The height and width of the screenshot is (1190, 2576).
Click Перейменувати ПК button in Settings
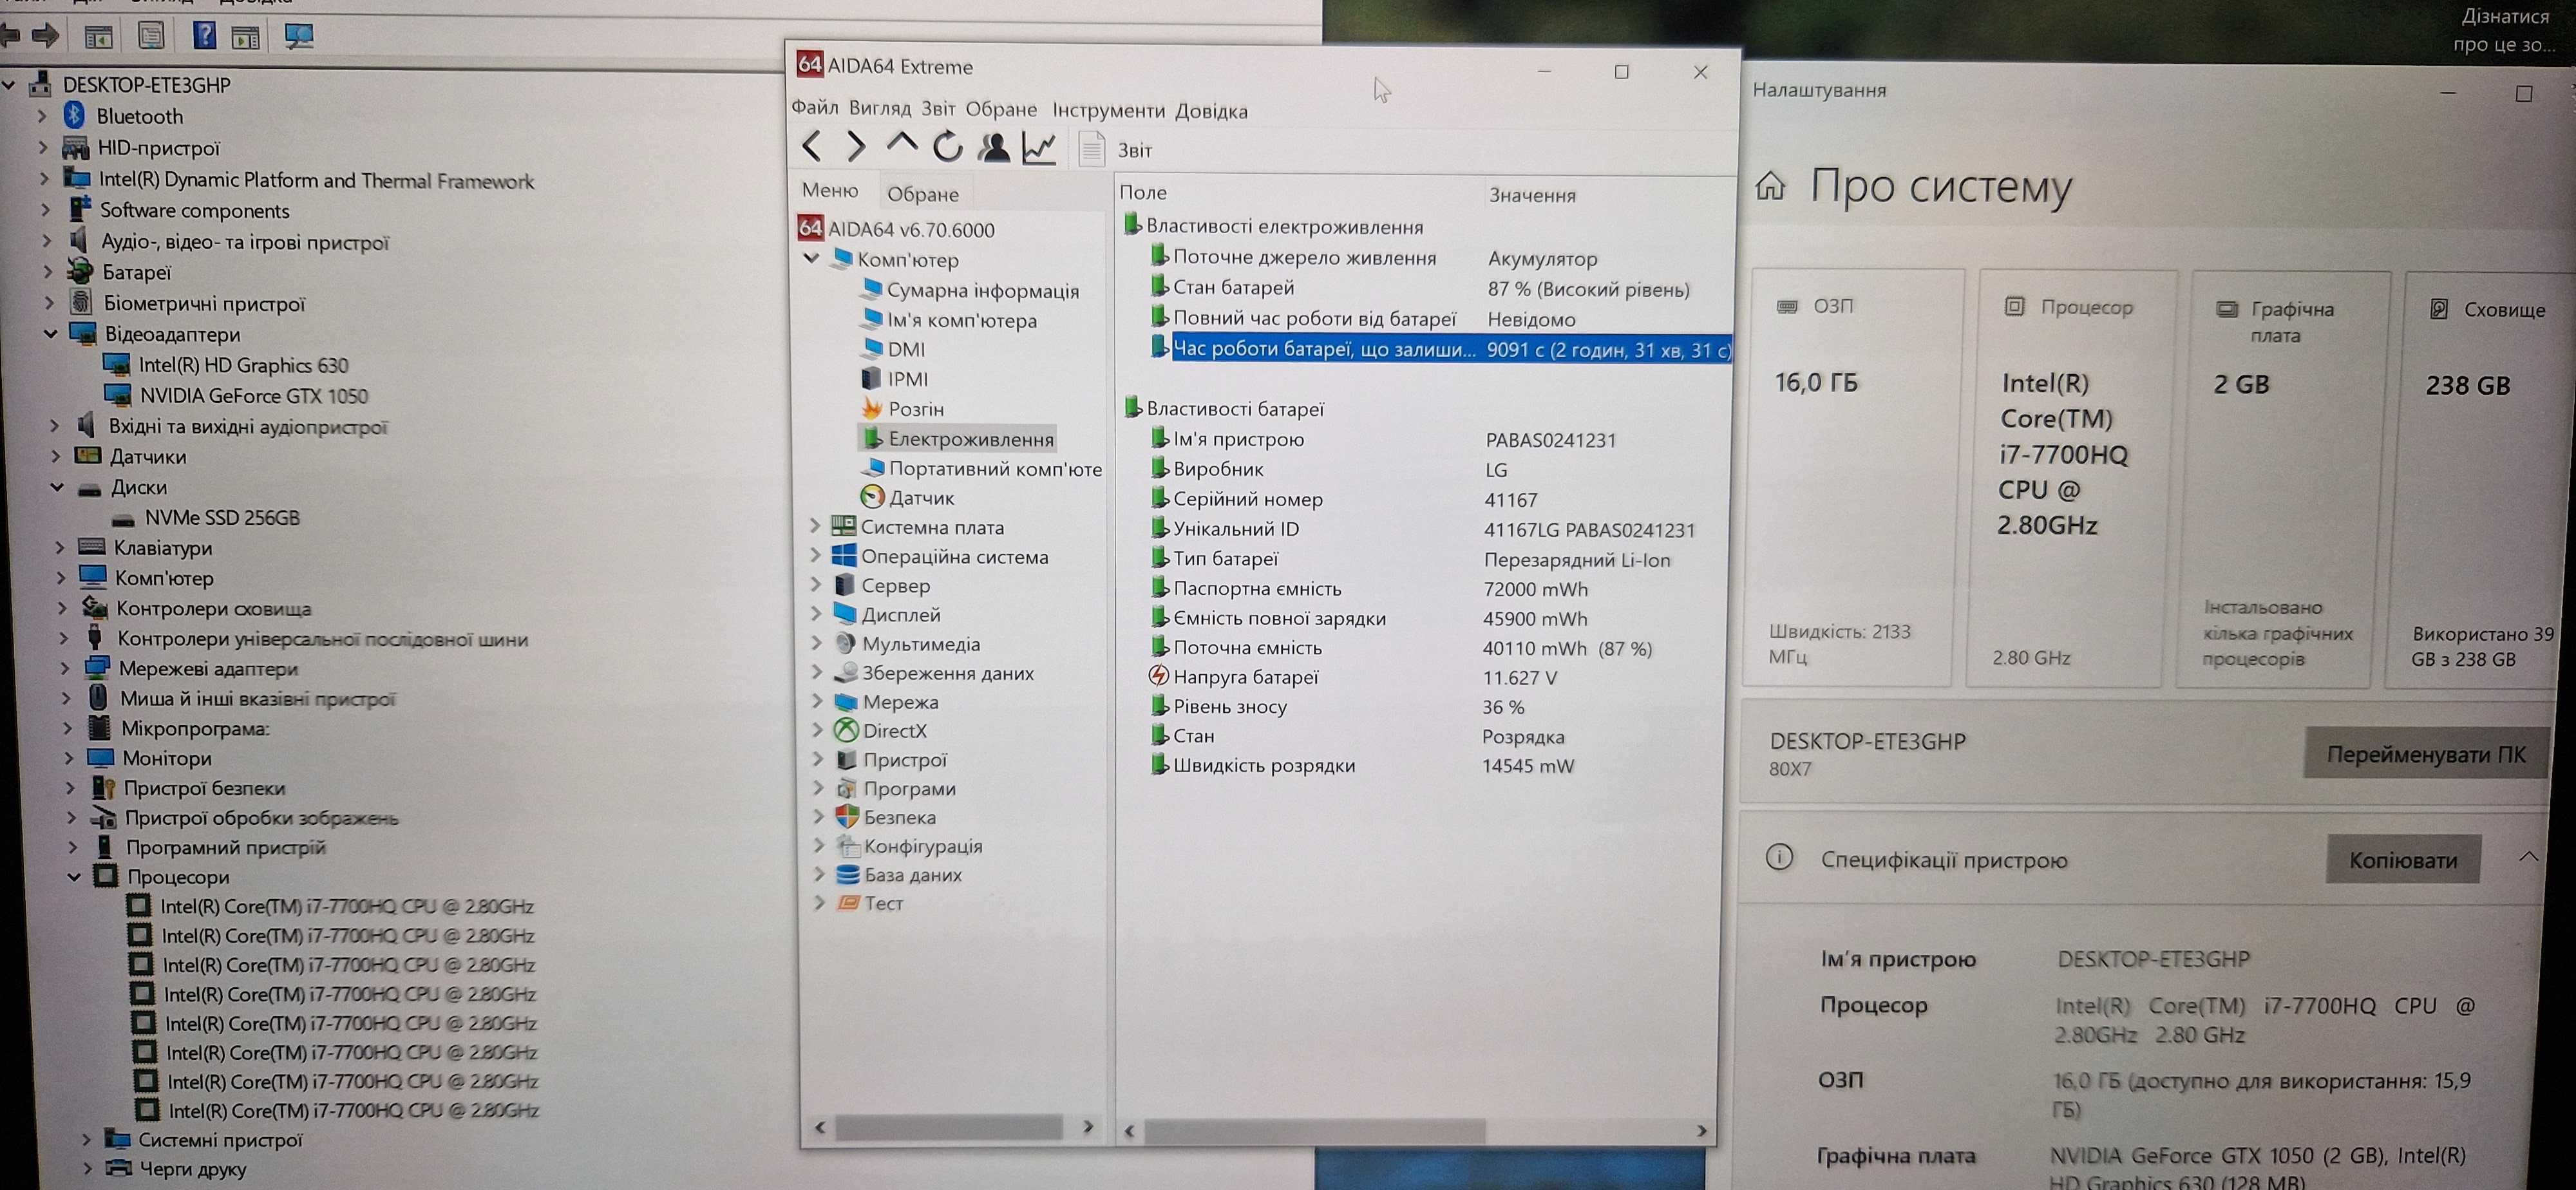point(2426,753)
